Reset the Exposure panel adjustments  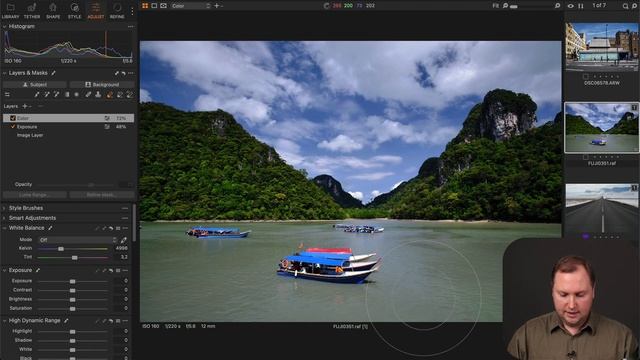point(111,270)
